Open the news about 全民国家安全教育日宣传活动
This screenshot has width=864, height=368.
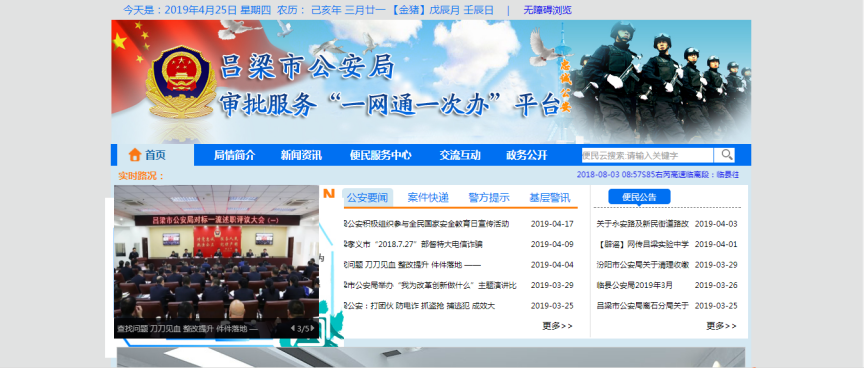(426, 224)
